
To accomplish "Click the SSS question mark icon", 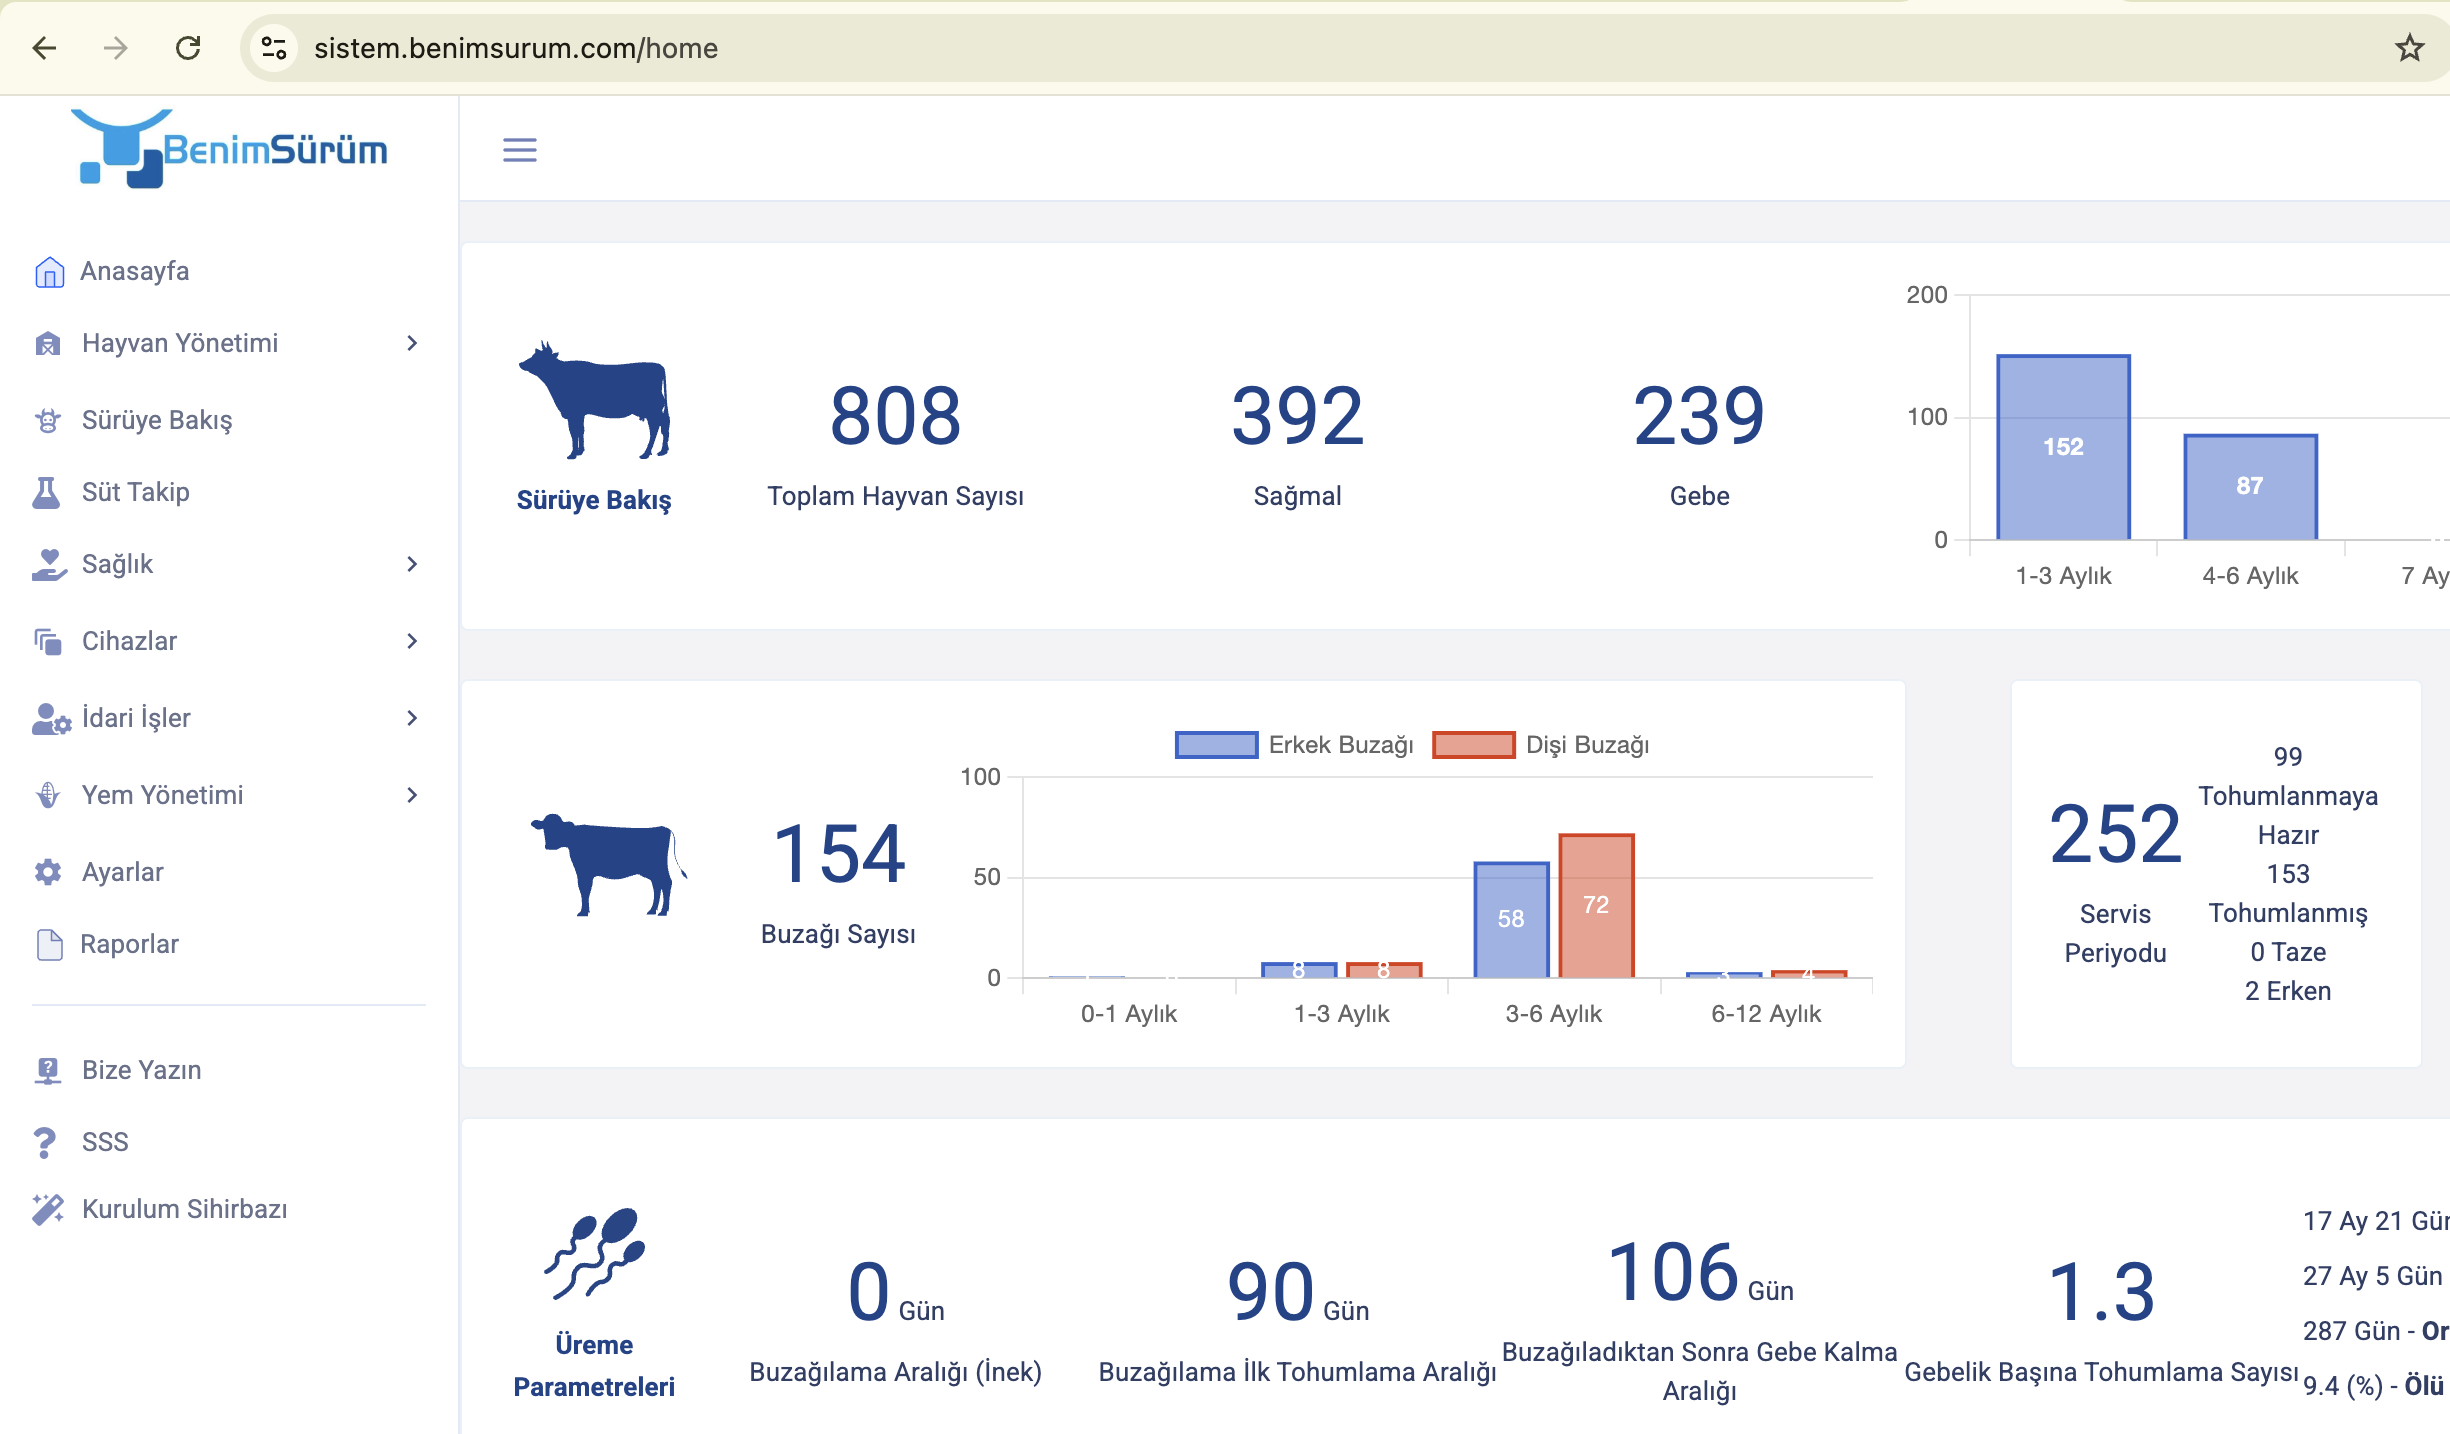I will coord(45,1142).
